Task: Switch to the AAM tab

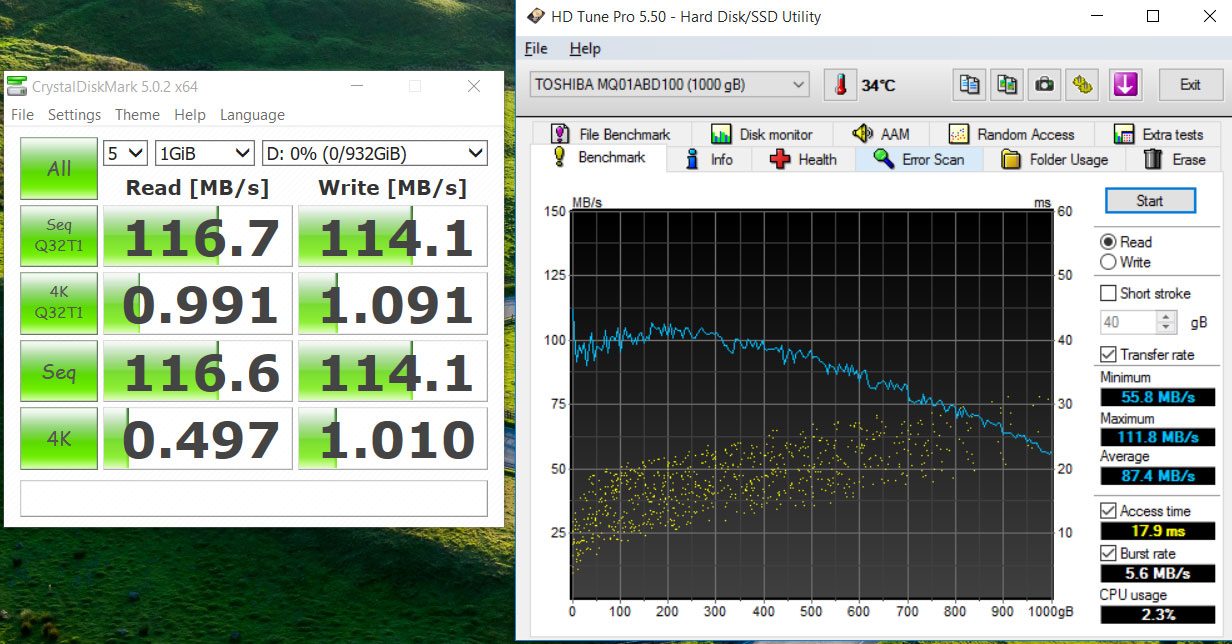Action: 881,134
